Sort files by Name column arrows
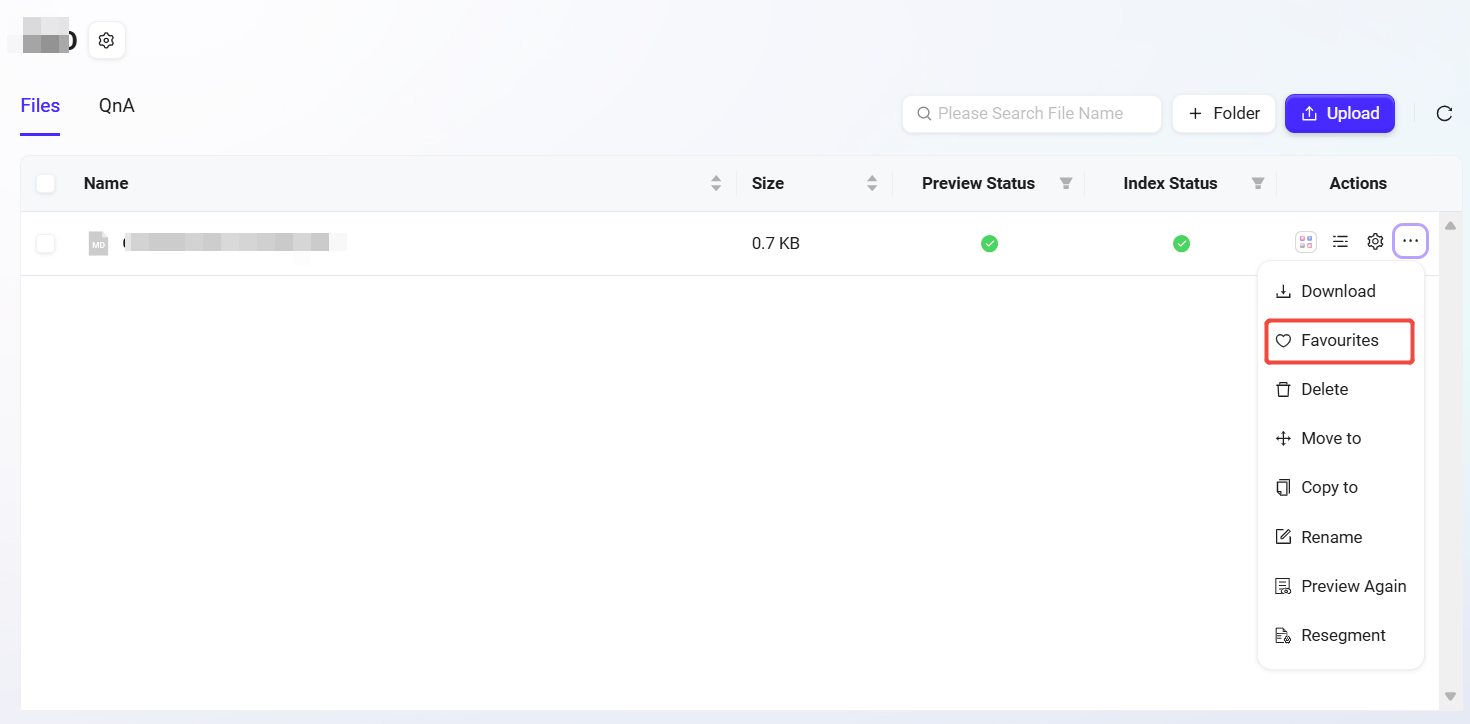The image size is (1470, 724). pos(716,184)
